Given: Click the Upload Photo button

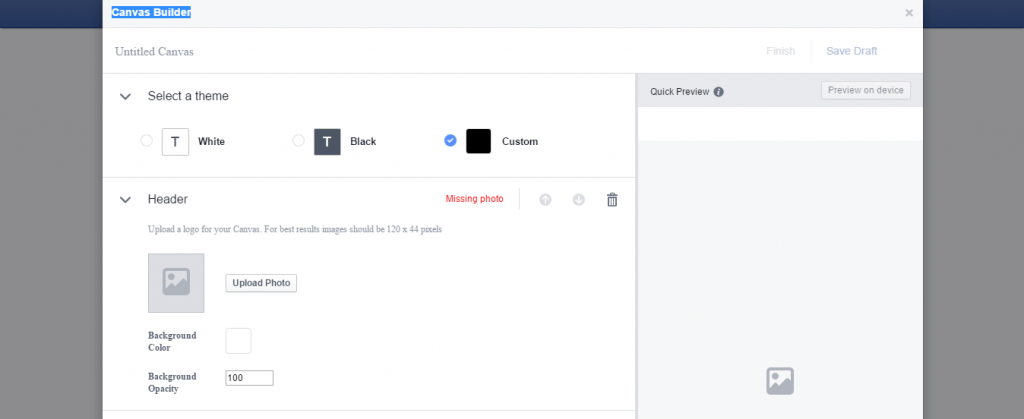Looking at the screenshot, I should click(x=261, y=283).
